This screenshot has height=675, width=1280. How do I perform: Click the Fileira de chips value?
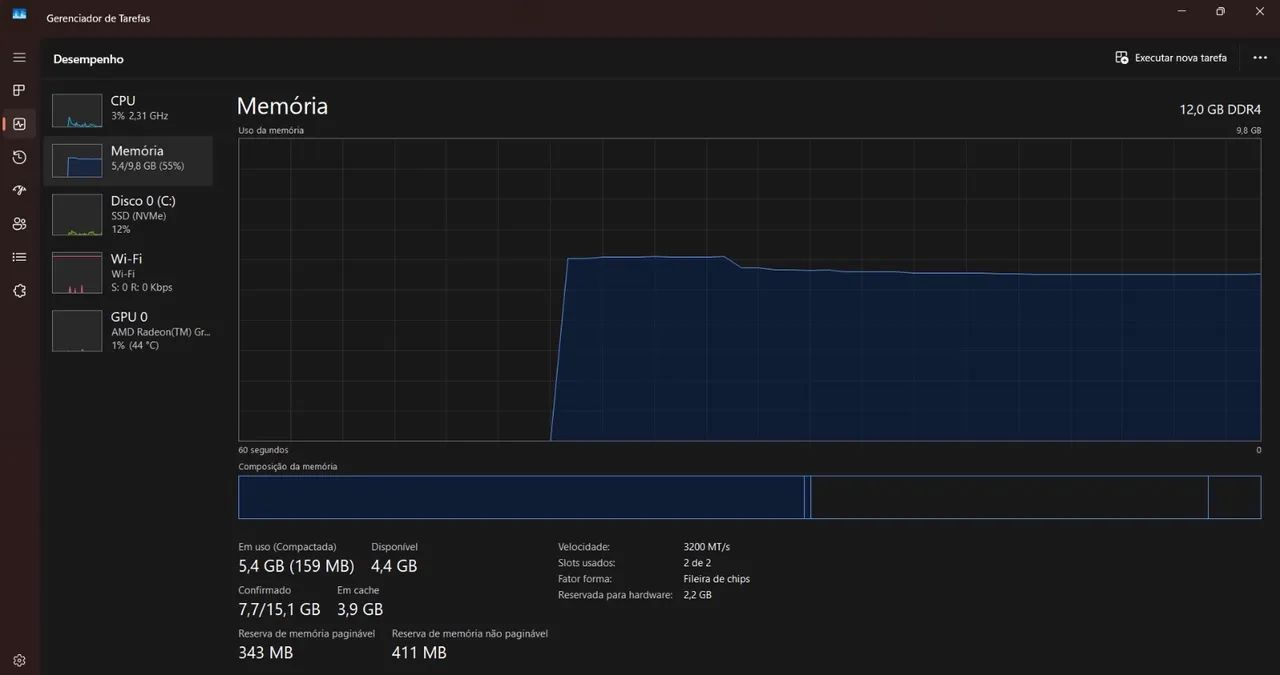click(716, 579)
